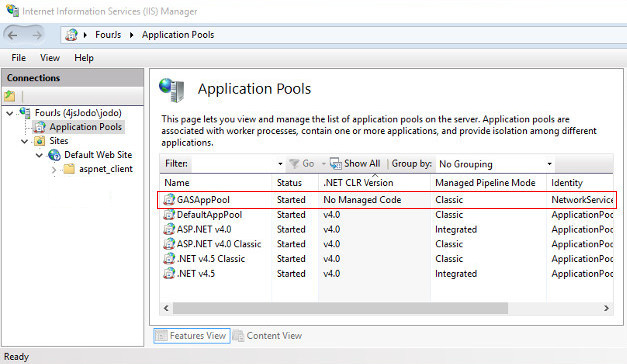
Task: Select Sites in Connections tree
Action: [59, 141]
